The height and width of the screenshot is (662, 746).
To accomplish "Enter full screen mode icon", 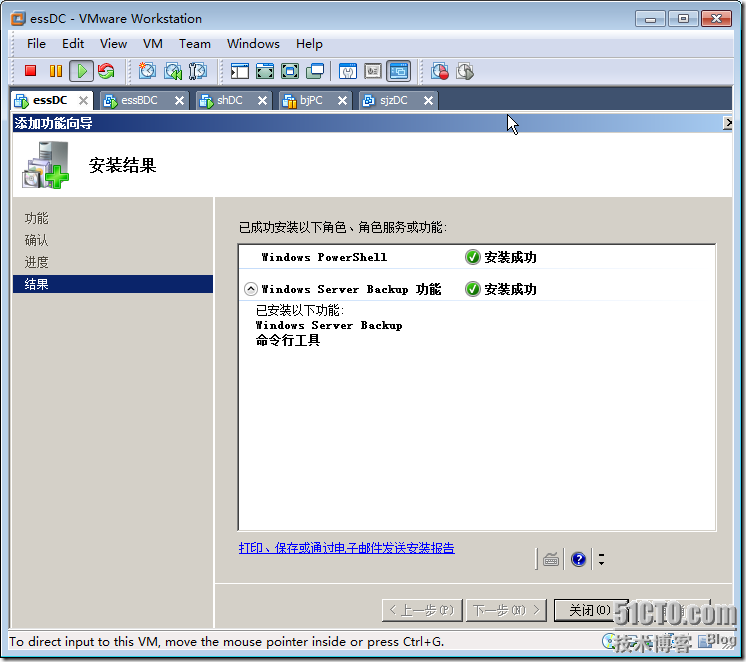I will point(290,71).
